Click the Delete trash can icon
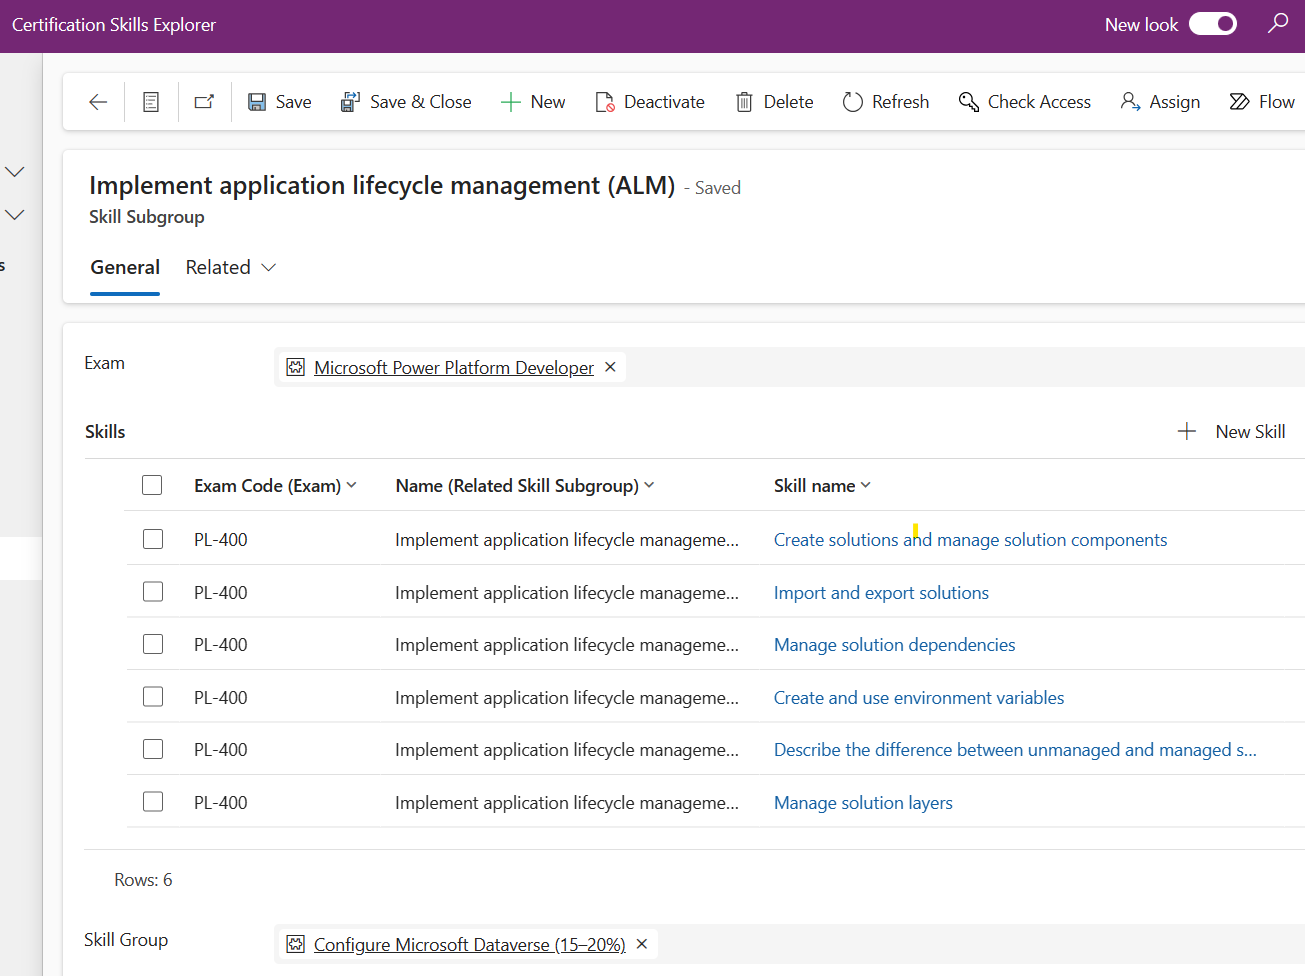The height and width of the screenshot is (976, 1305). (x=744, y=102)
